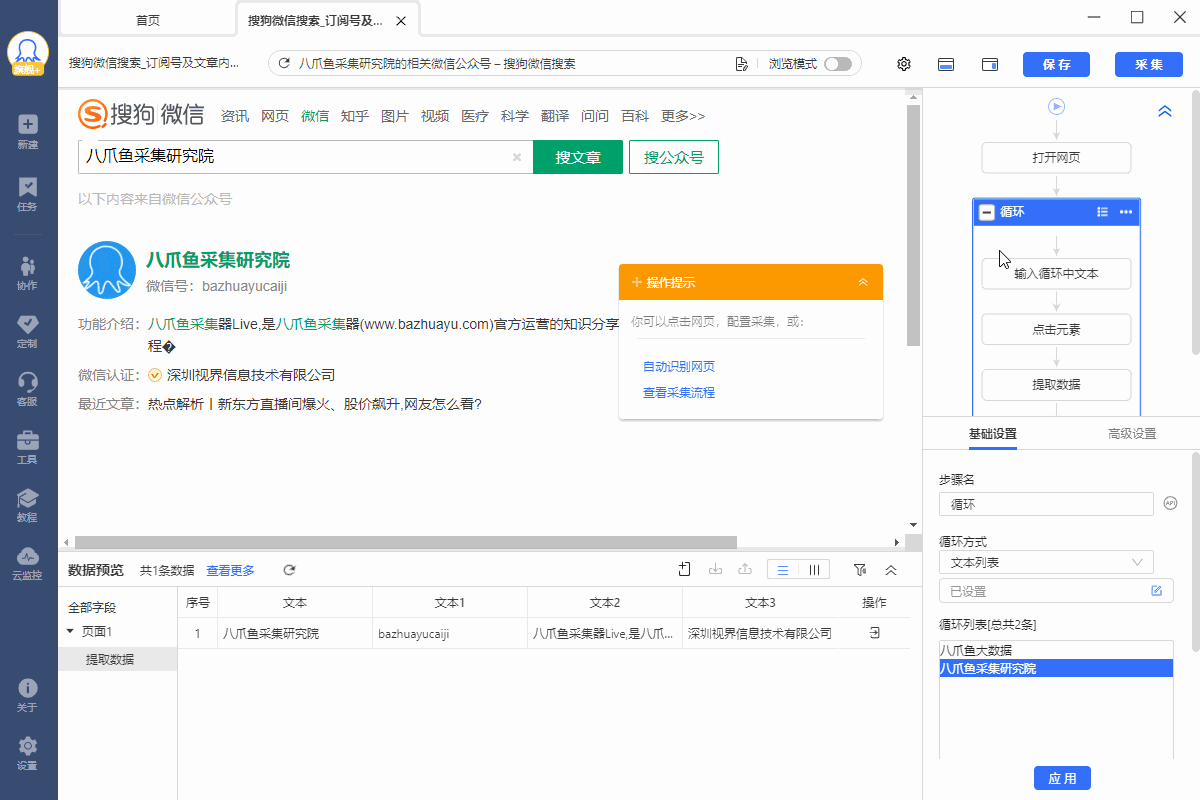Select 八爪鱼大数据 in loop list

tap(1056, 650)
